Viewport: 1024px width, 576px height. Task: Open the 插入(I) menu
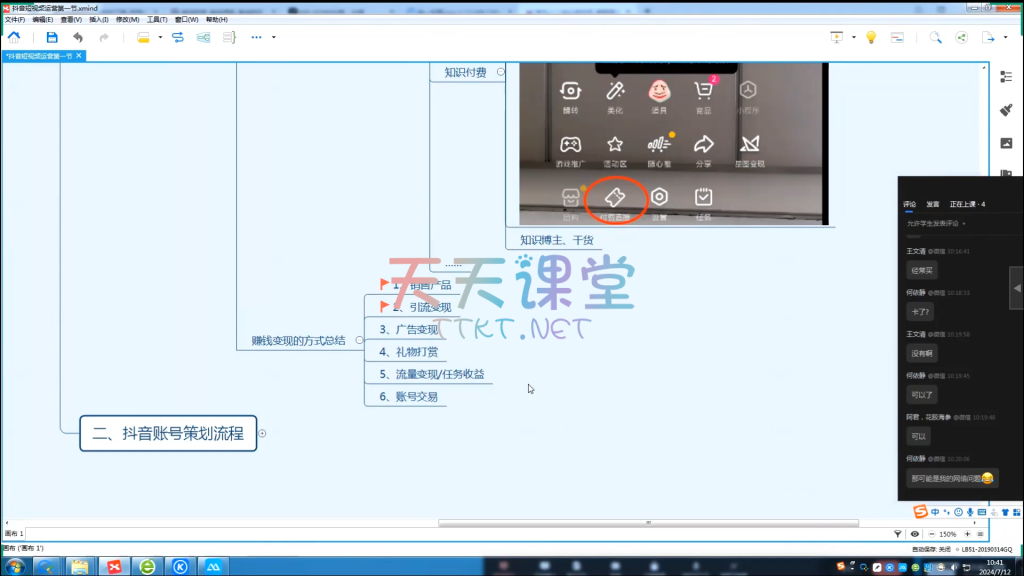click(98, 19)
